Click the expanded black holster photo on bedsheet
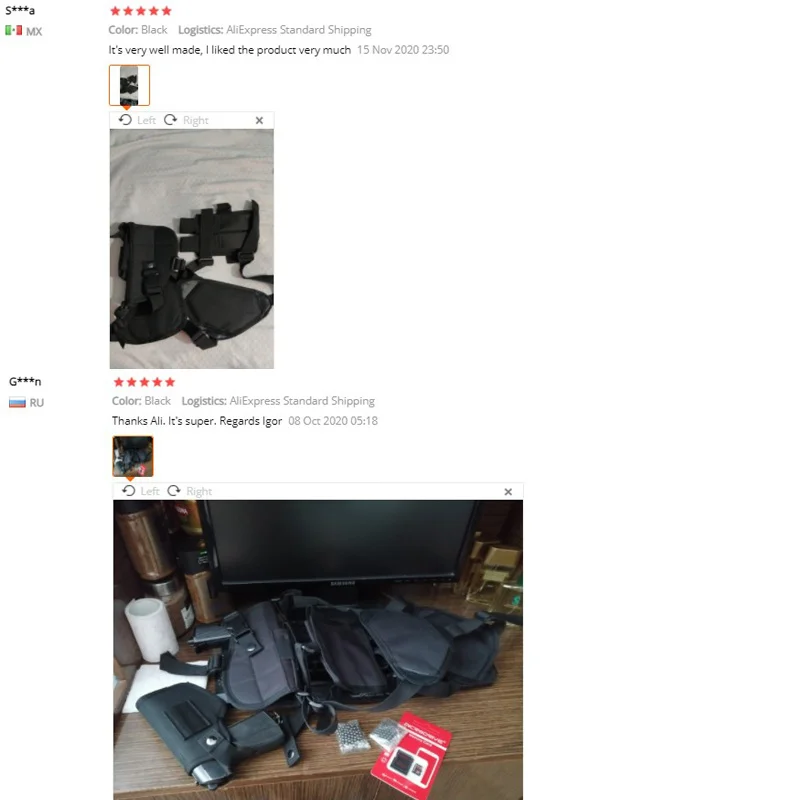The width and height of the screenshot is (800, 800). (x=192, y=248)
